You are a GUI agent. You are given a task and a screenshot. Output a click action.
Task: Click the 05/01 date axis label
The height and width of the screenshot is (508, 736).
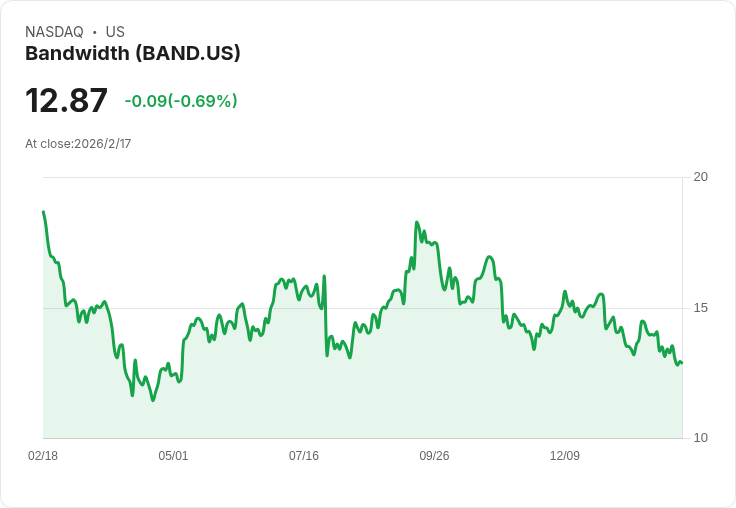[173, 455]
